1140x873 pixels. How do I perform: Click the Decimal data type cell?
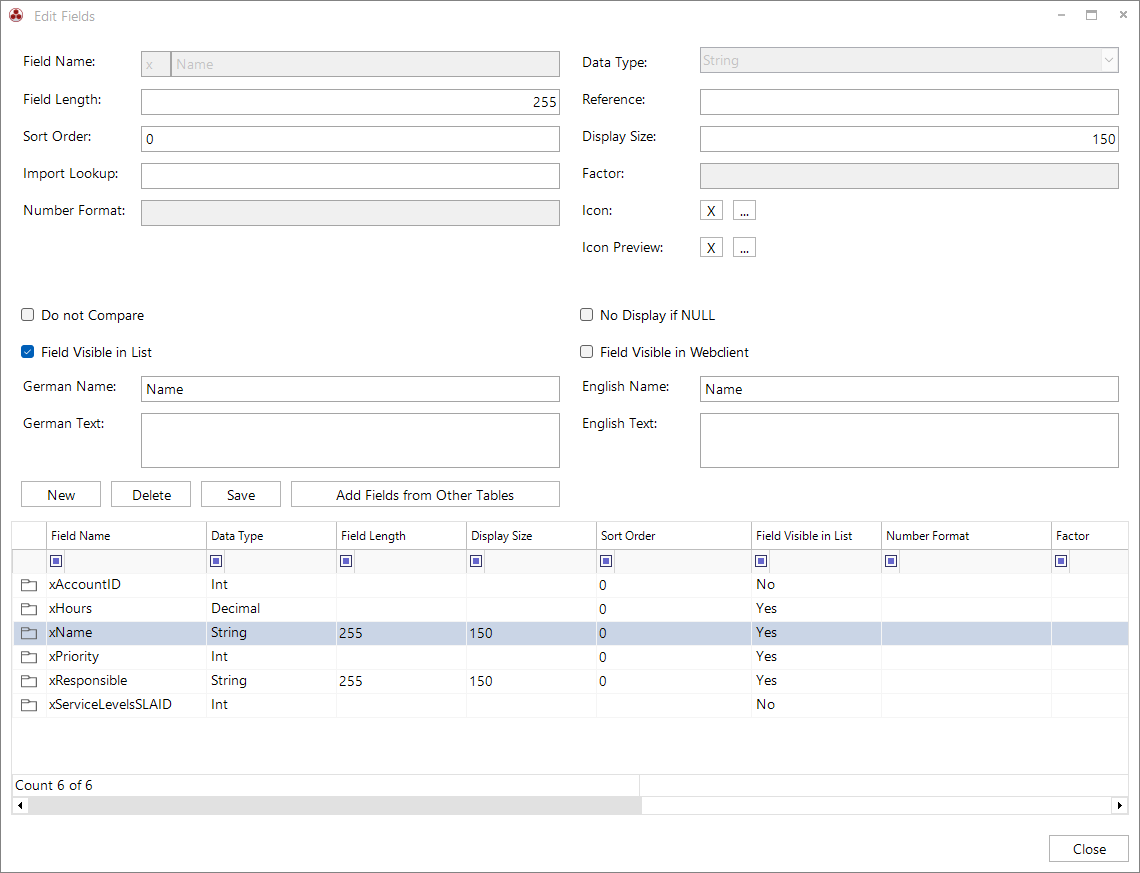[271, 608]
